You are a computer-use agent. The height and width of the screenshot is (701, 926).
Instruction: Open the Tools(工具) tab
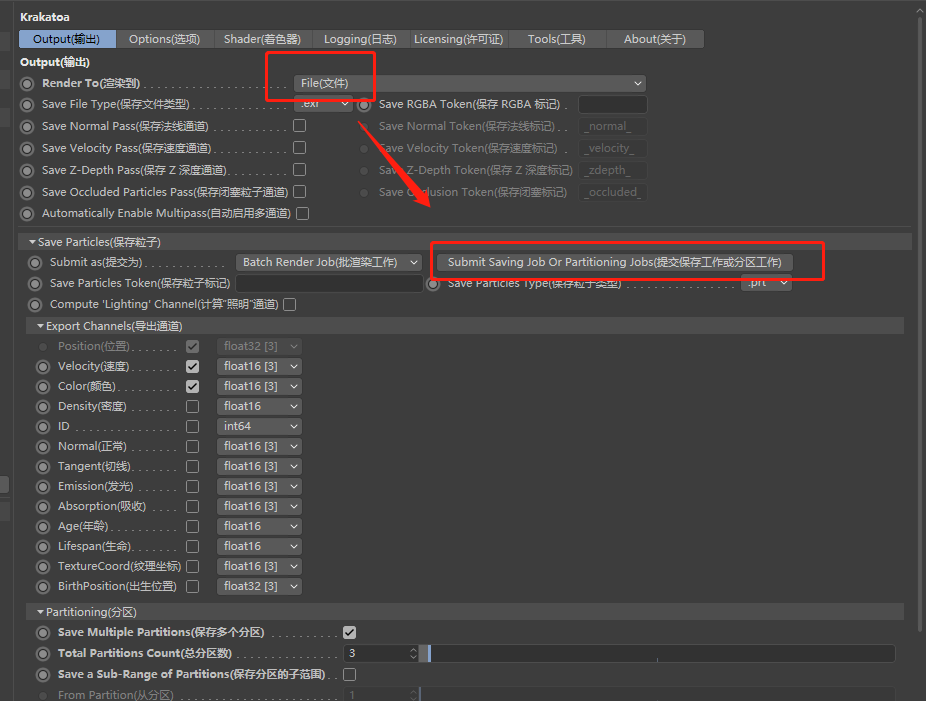[x=556, y=39]
